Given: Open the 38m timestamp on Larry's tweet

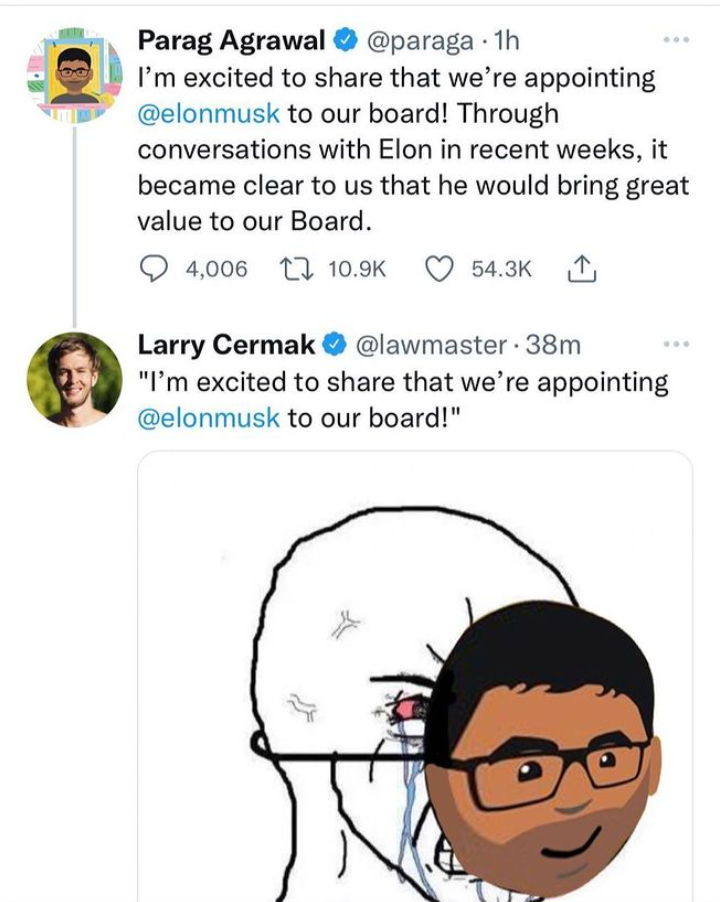Looking at the screenshot, I should click(x=554, y=345).
